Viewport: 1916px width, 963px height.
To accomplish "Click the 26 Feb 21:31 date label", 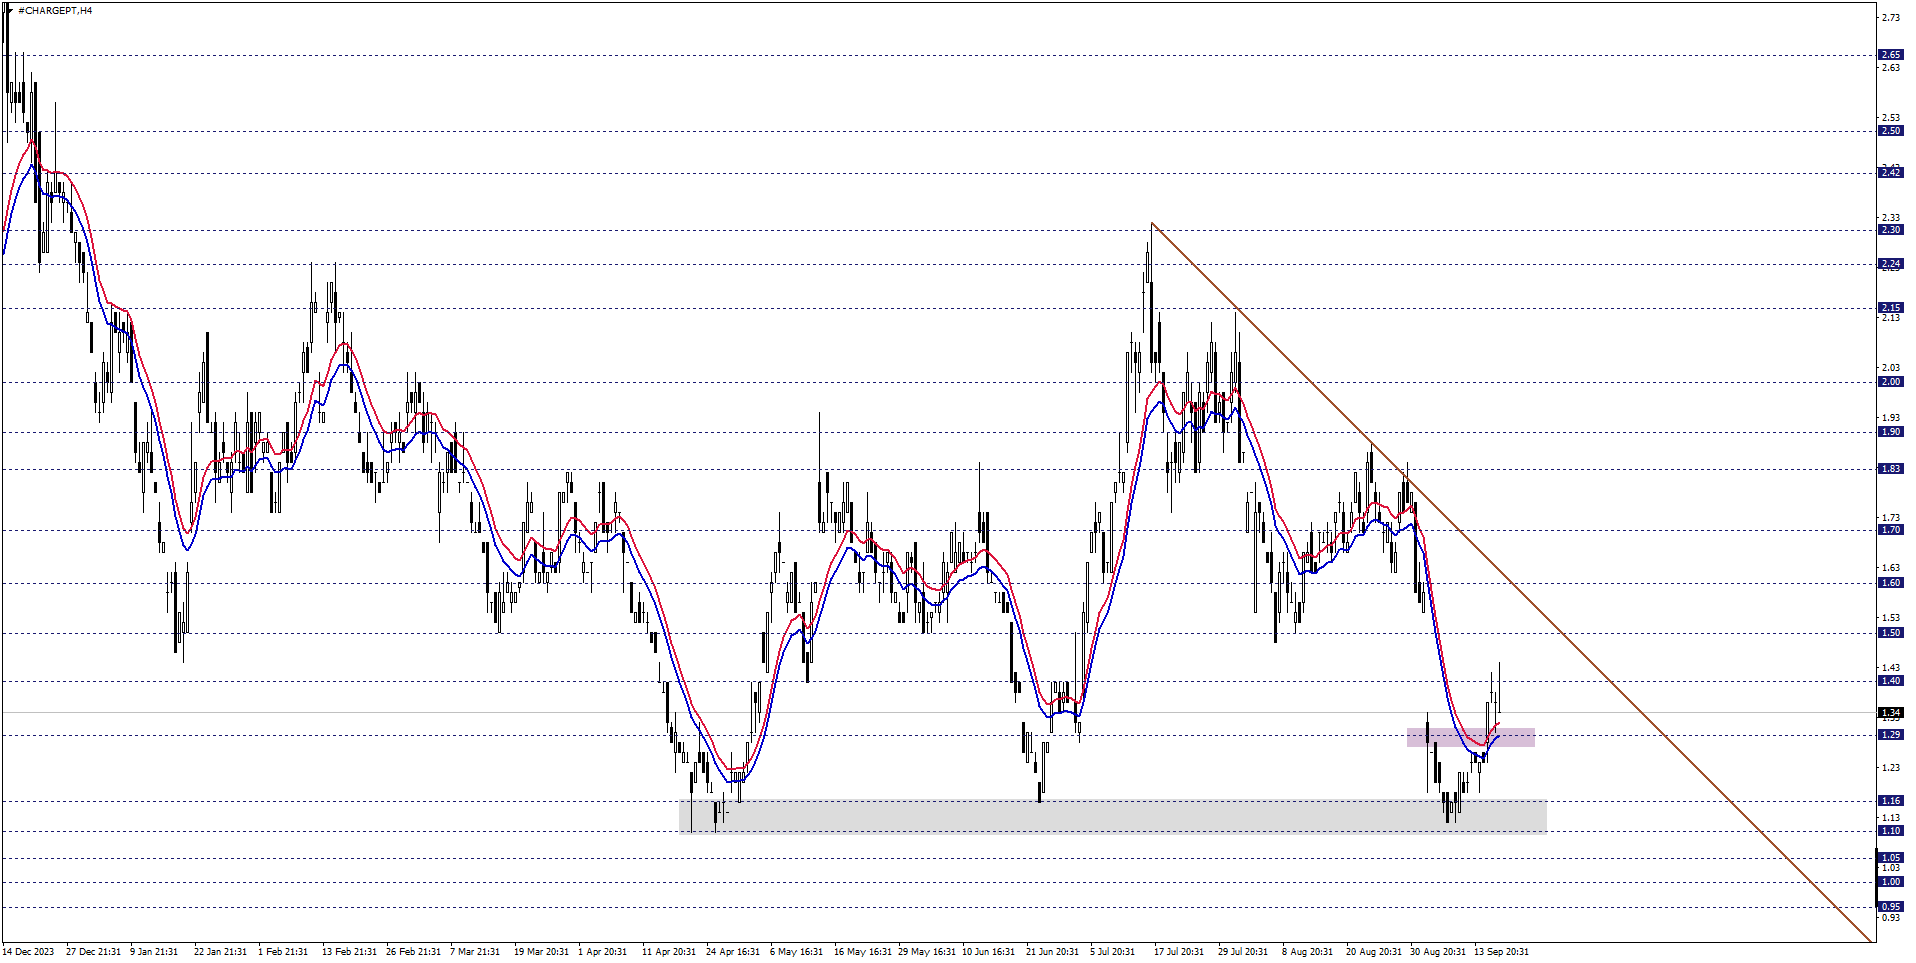I will 413,952.
